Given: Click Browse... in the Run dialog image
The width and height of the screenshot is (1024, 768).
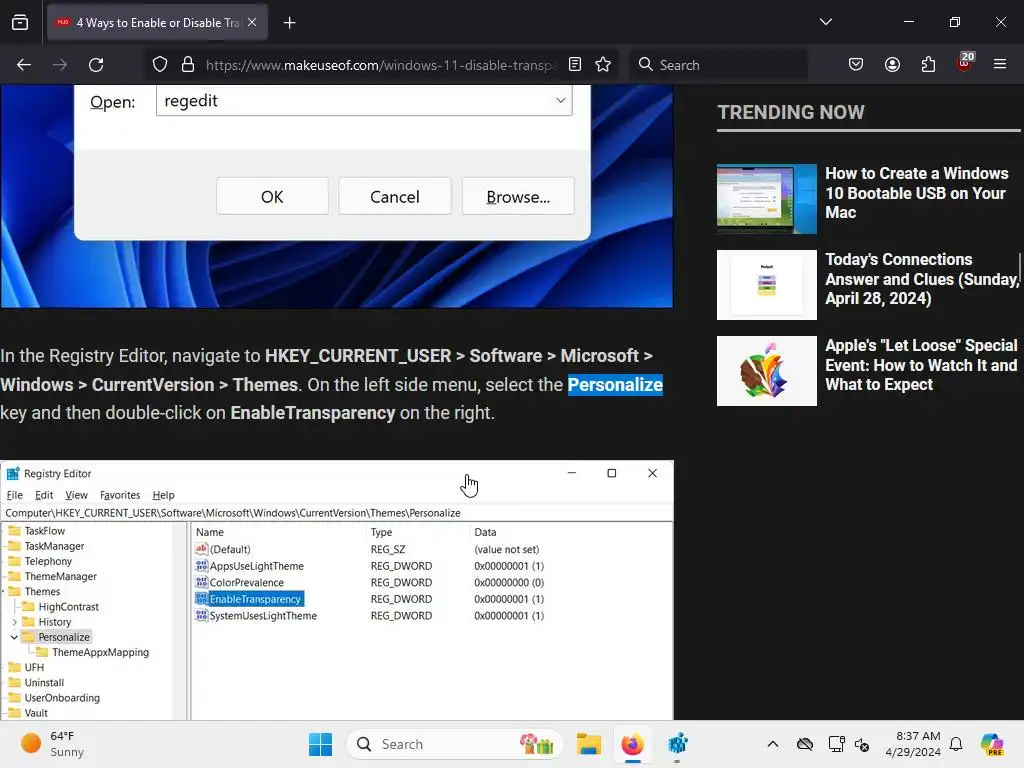Looking at the screenshot, I should tap(518, 197).
